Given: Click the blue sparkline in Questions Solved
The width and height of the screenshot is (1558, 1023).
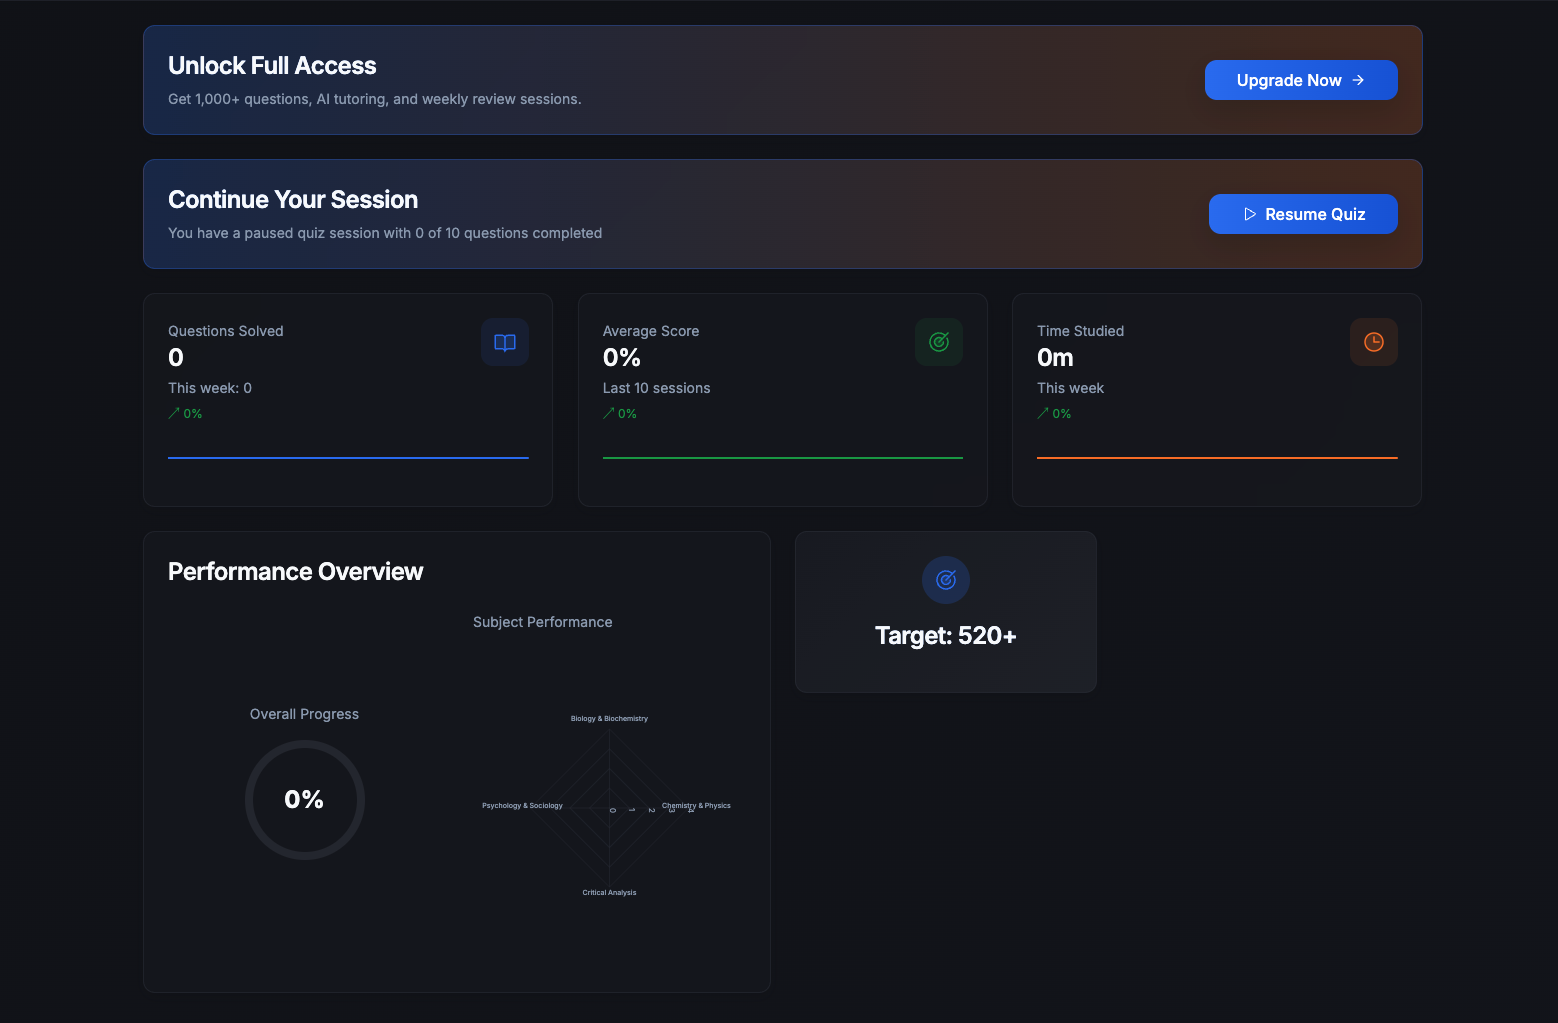Looking at the screenshot, I should tap(348, 458).
